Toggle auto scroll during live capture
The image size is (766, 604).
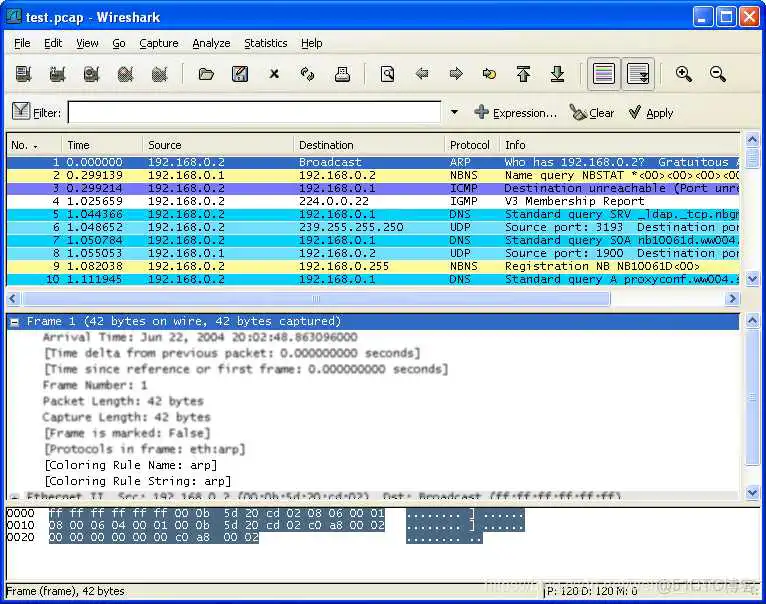pyautogui.click(x=638, y=74)
